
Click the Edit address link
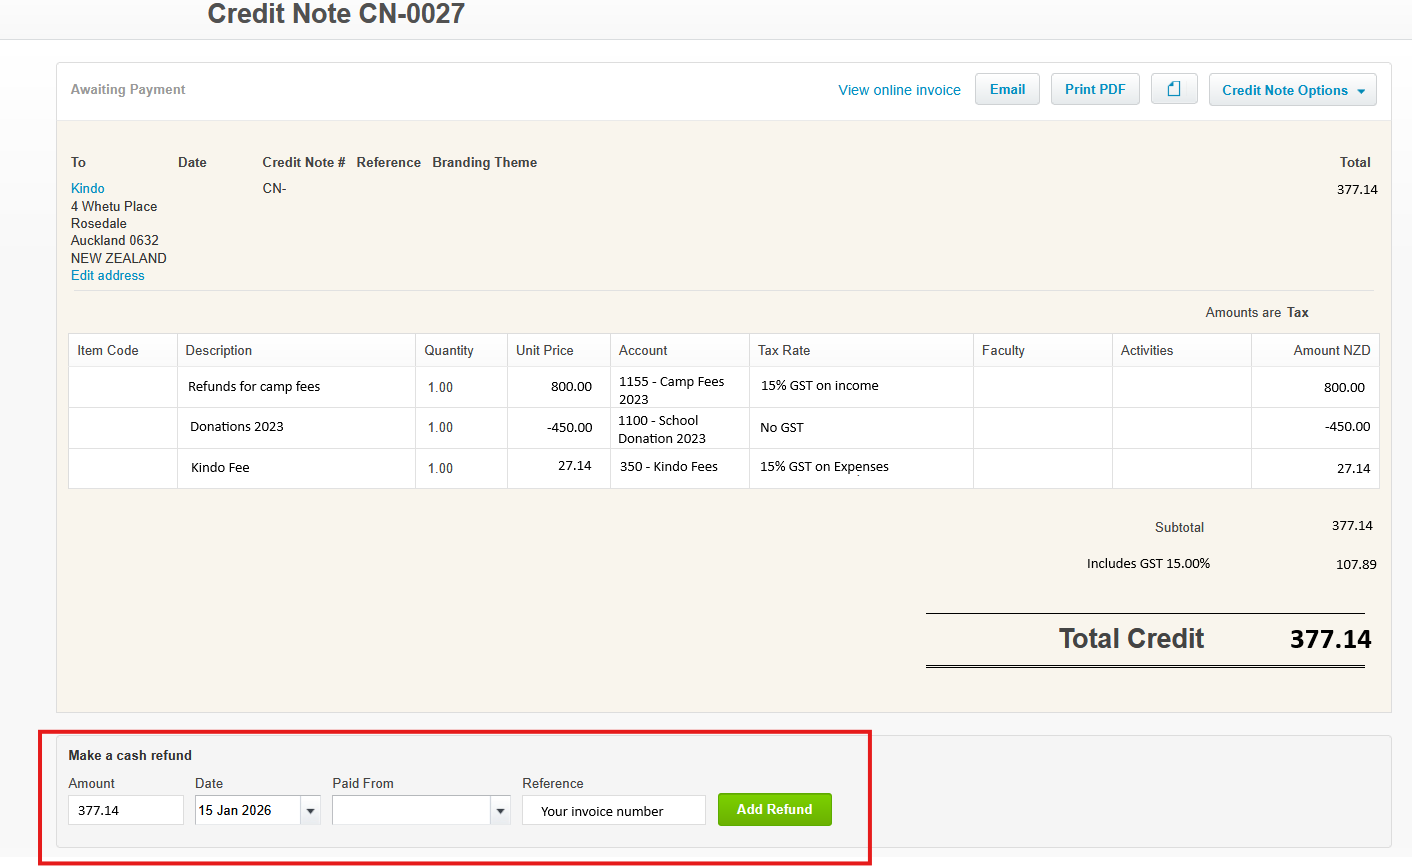108,275
